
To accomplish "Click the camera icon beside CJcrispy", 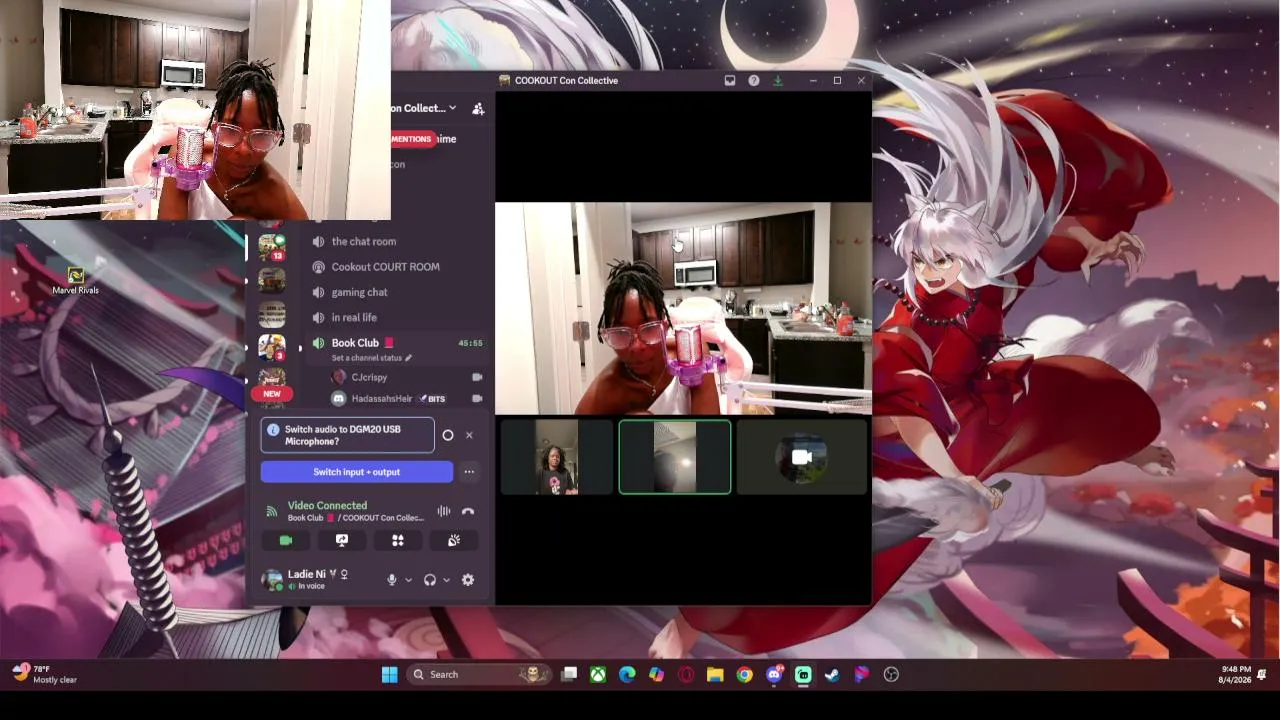I will (477, 377).
